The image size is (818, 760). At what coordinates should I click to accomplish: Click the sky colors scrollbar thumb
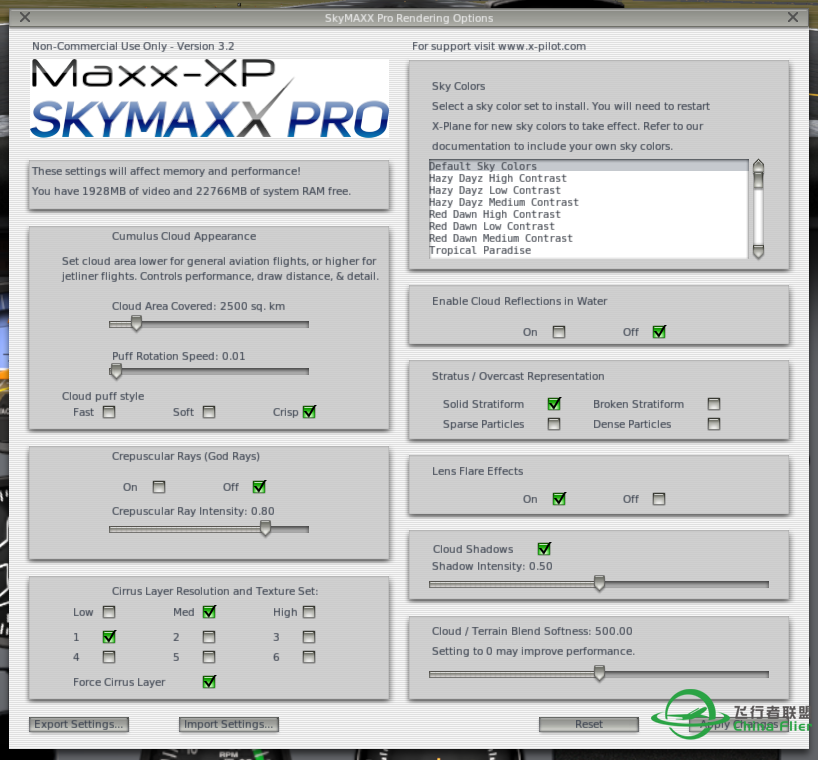pyautogui.click(x=759, y=181)
